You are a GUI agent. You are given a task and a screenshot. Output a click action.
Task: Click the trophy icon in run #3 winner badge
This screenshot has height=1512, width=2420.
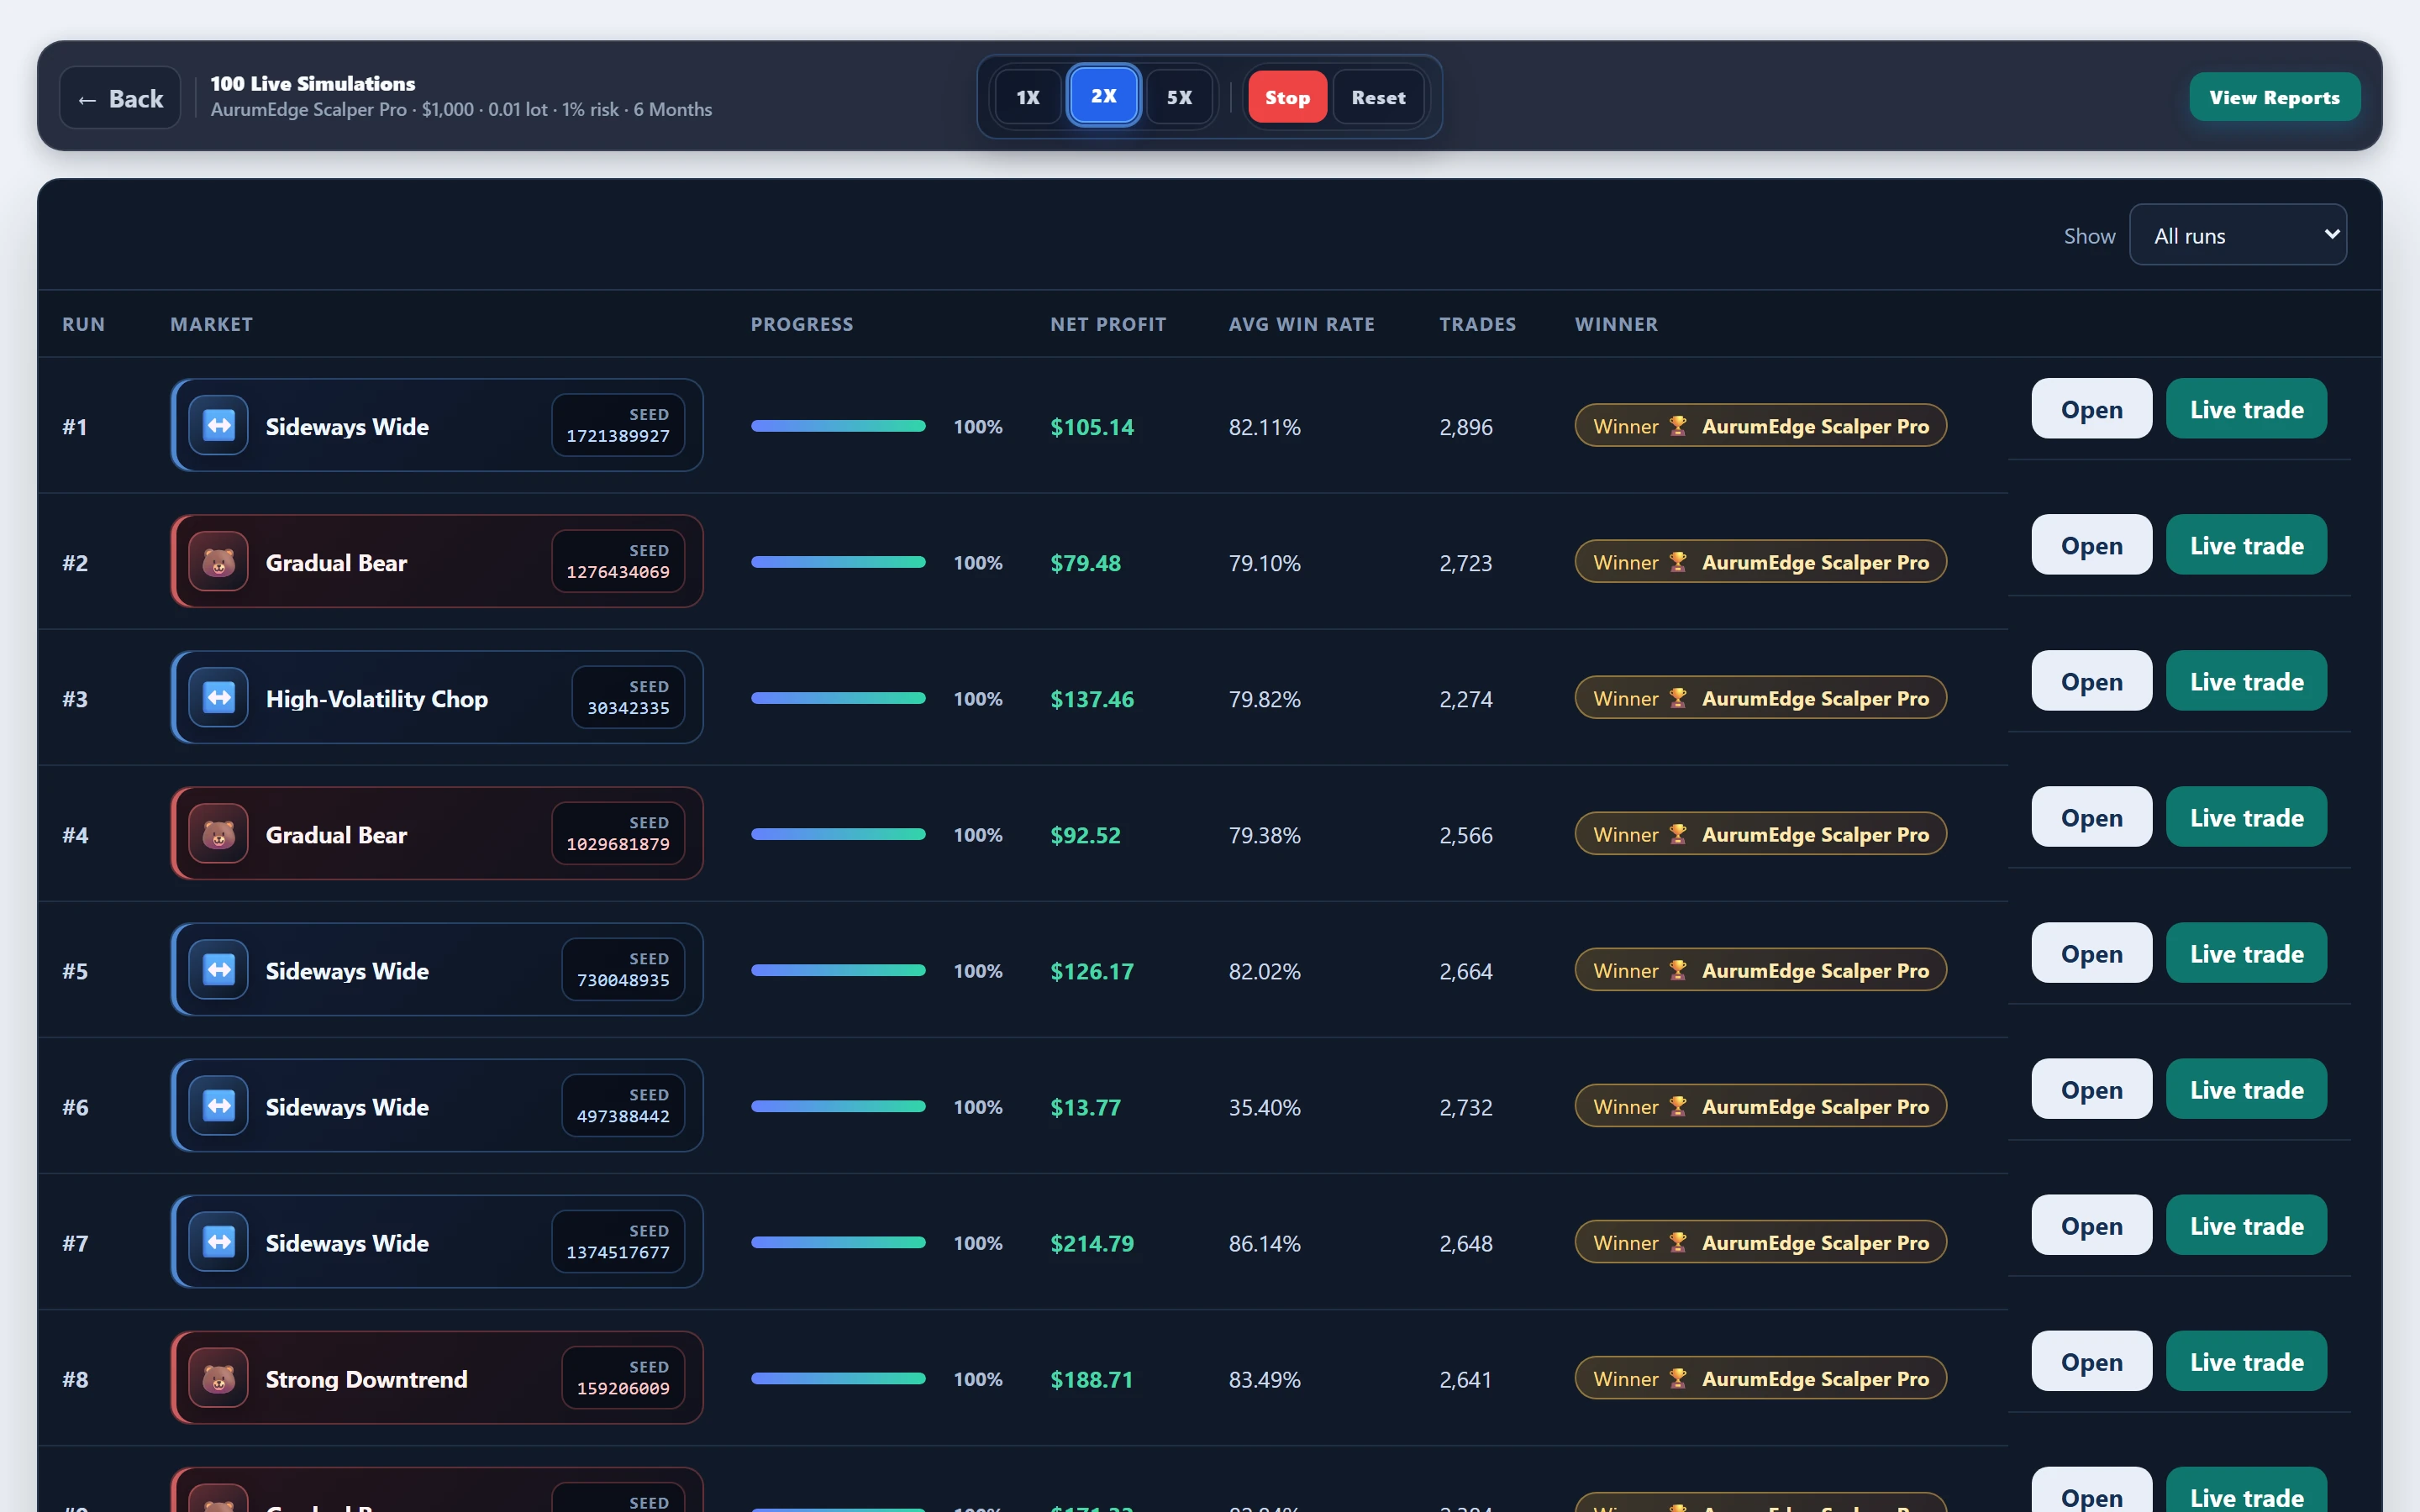(x=1678, y=698)
